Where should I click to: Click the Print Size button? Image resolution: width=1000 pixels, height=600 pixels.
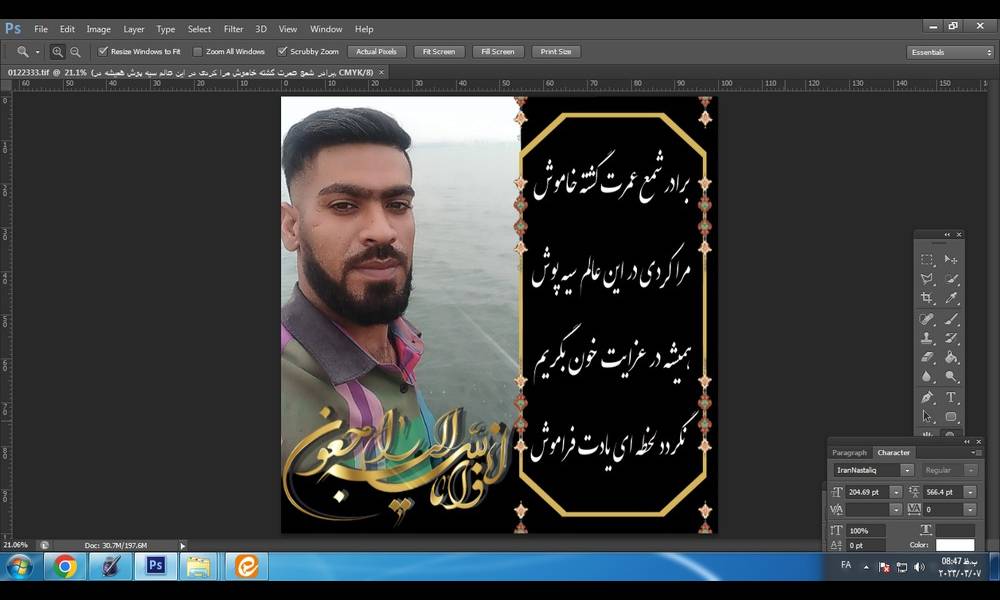tap(556, 51)
